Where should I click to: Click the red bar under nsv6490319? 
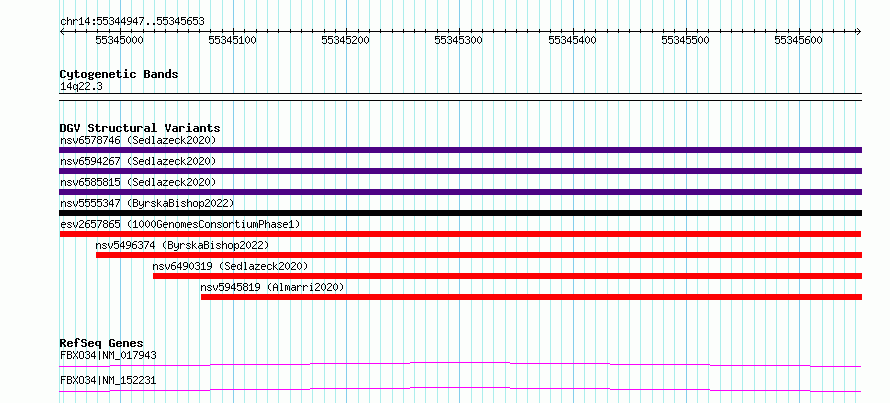[507, 276]
